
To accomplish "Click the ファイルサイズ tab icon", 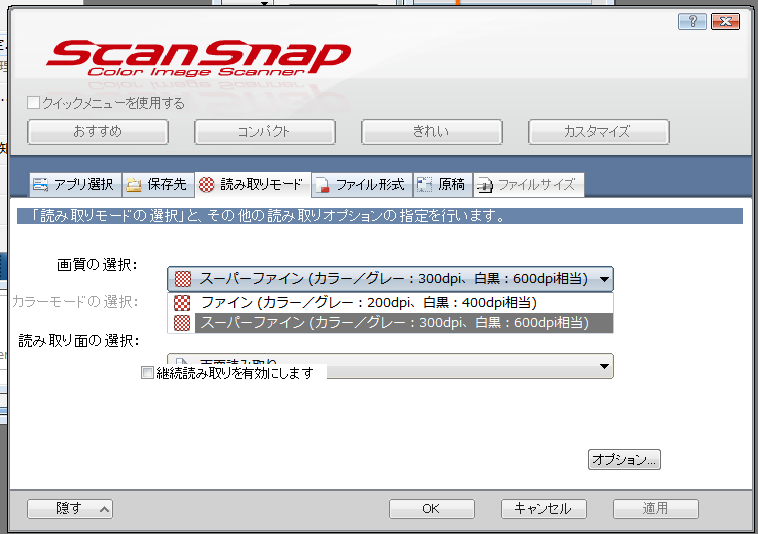I will 484,185.
